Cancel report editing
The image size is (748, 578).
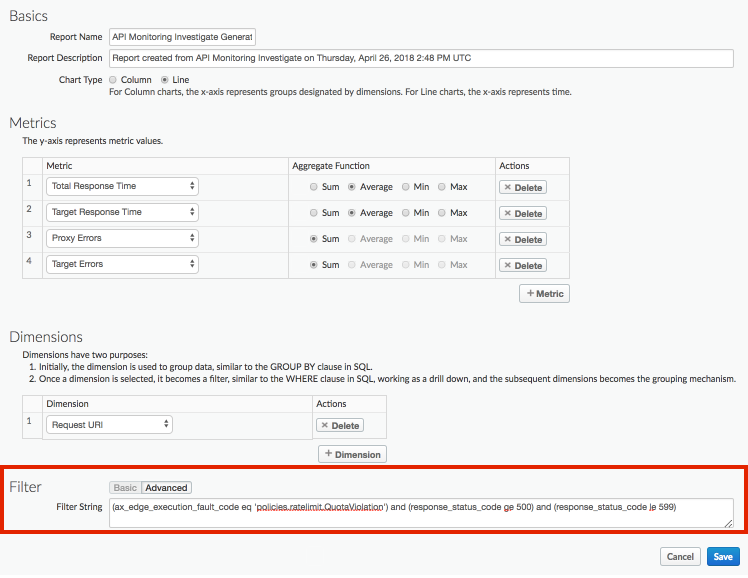click(680, 557)
